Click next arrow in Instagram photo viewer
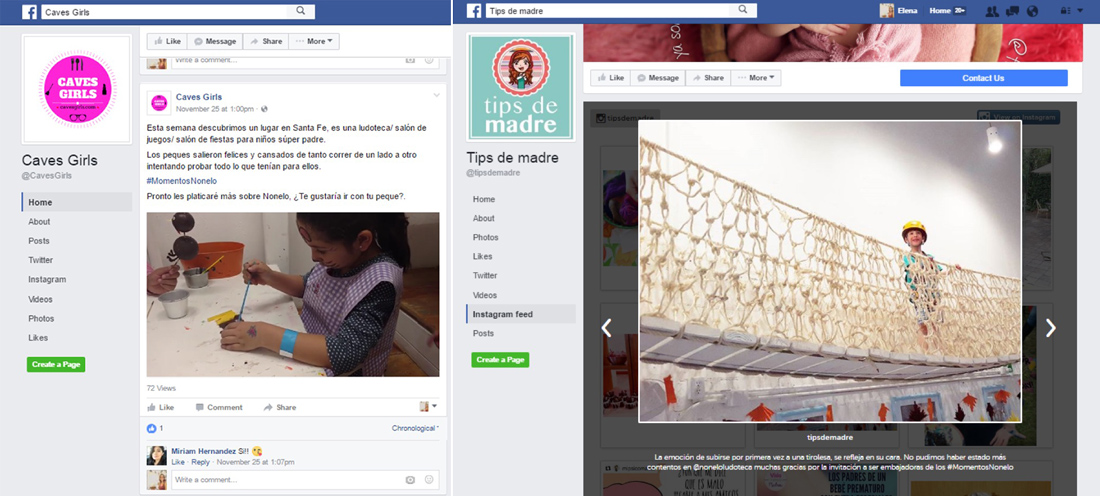 coord(1050,328)
